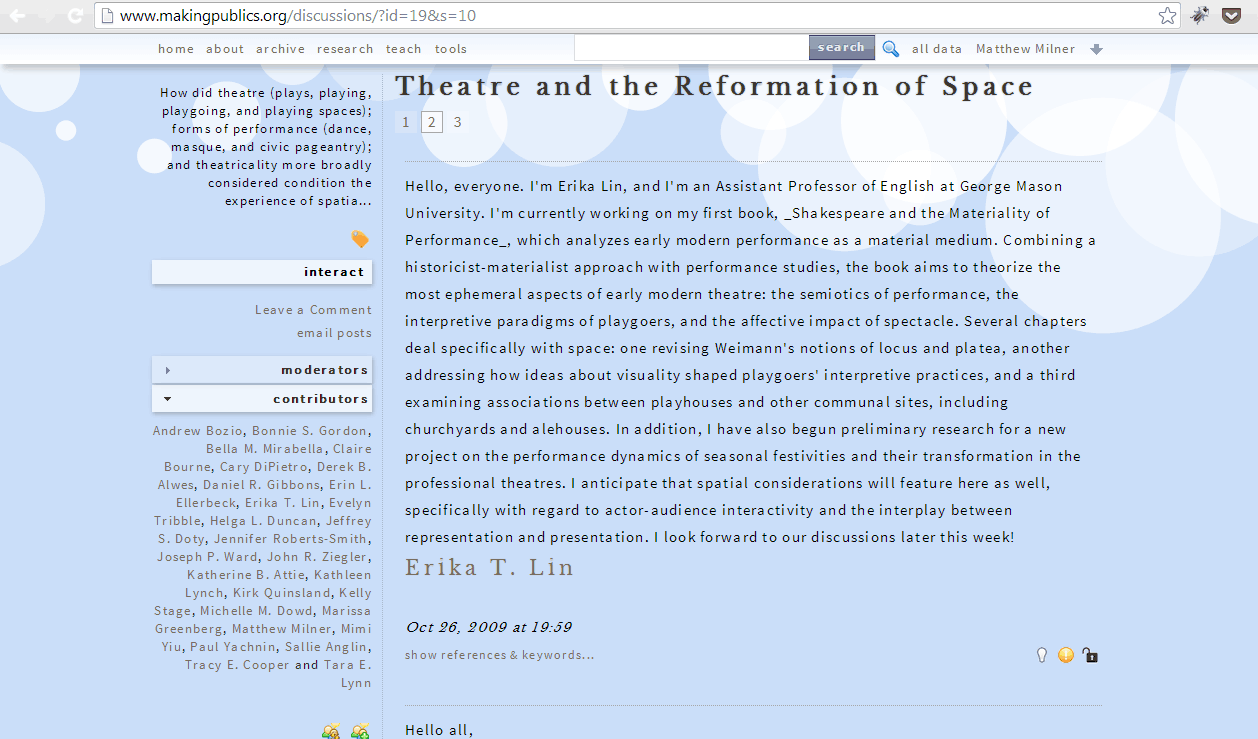Open the archive menu item
1258x739 pixels.
(x=280, y=49)
